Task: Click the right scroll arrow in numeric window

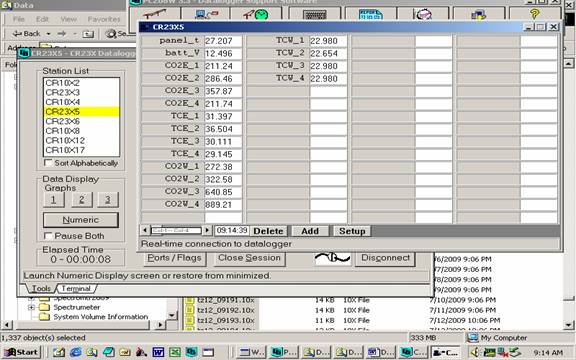Action: 207,230
